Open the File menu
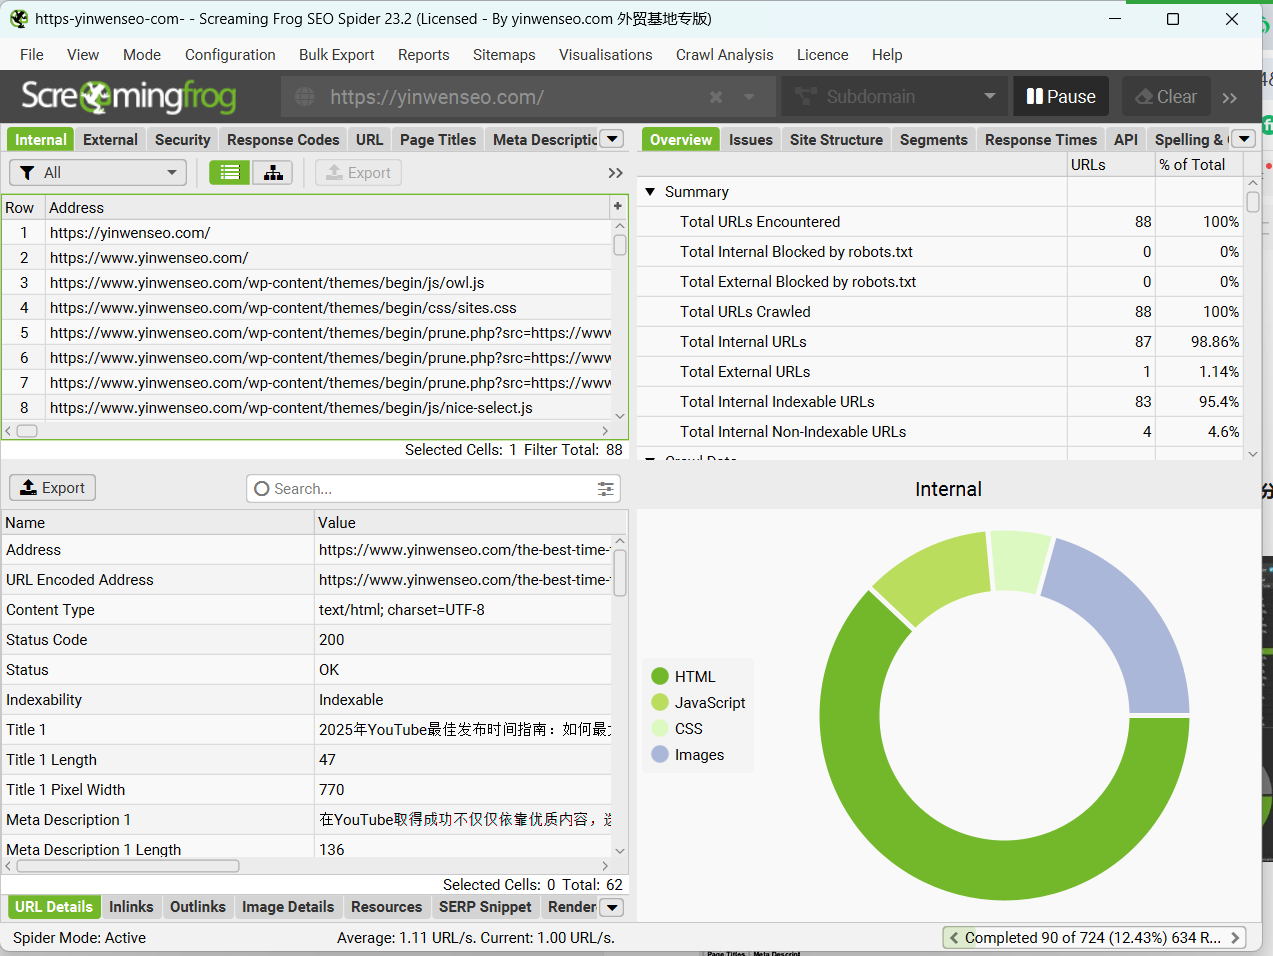Viewport: 1273px width, 956px height. tap(32, 55)
